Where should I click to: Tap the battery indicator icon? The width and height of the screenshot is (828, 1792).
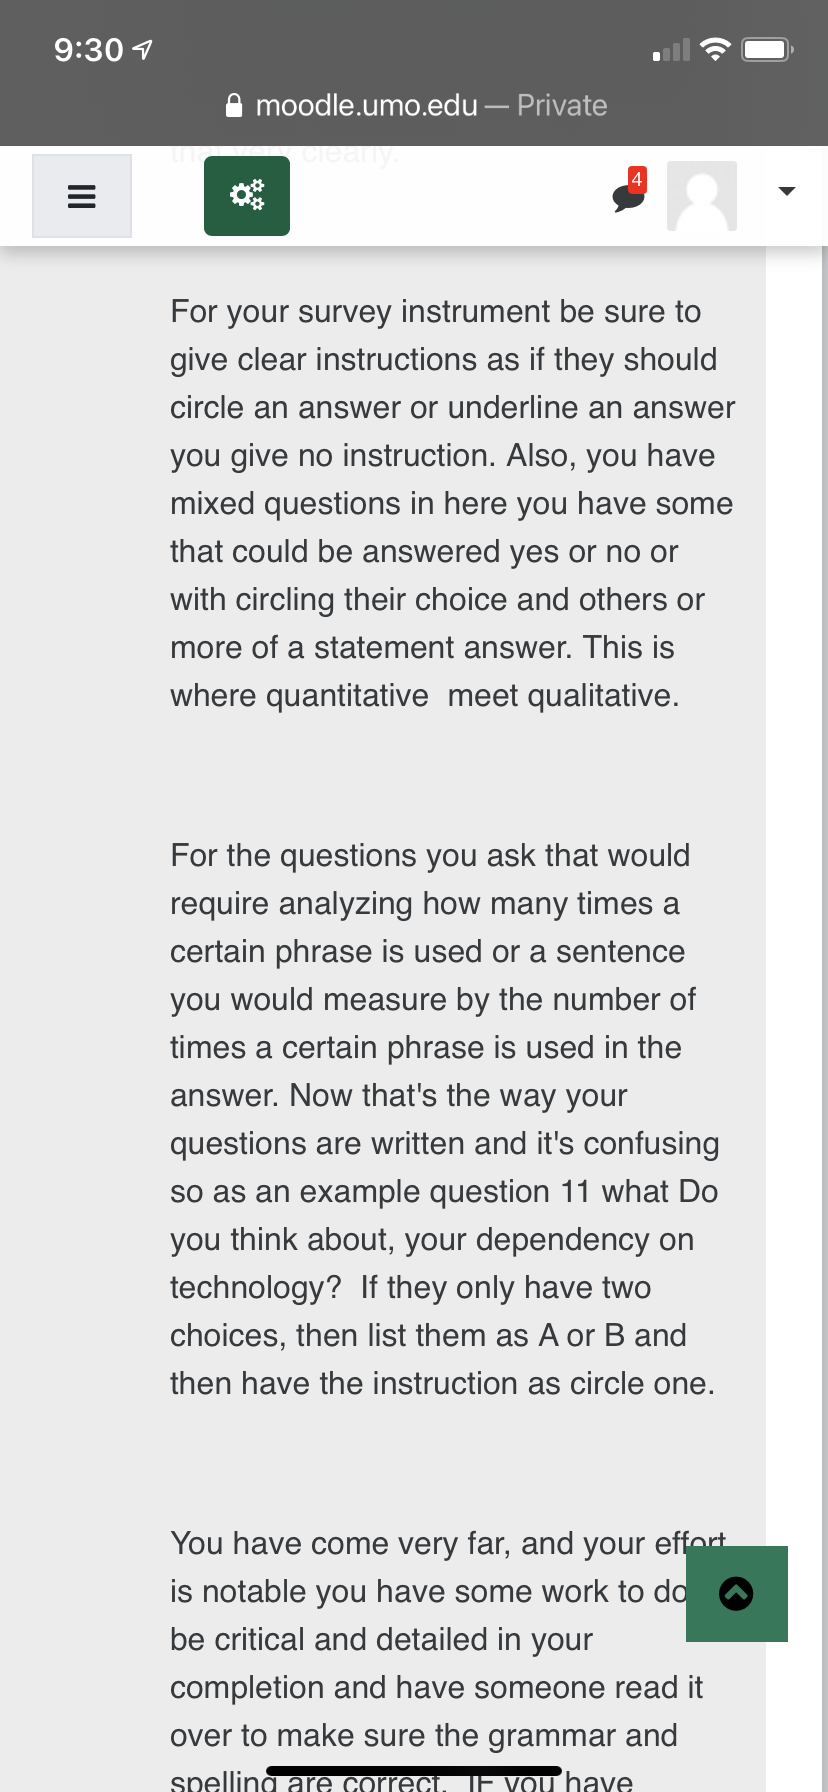(767, 49)
